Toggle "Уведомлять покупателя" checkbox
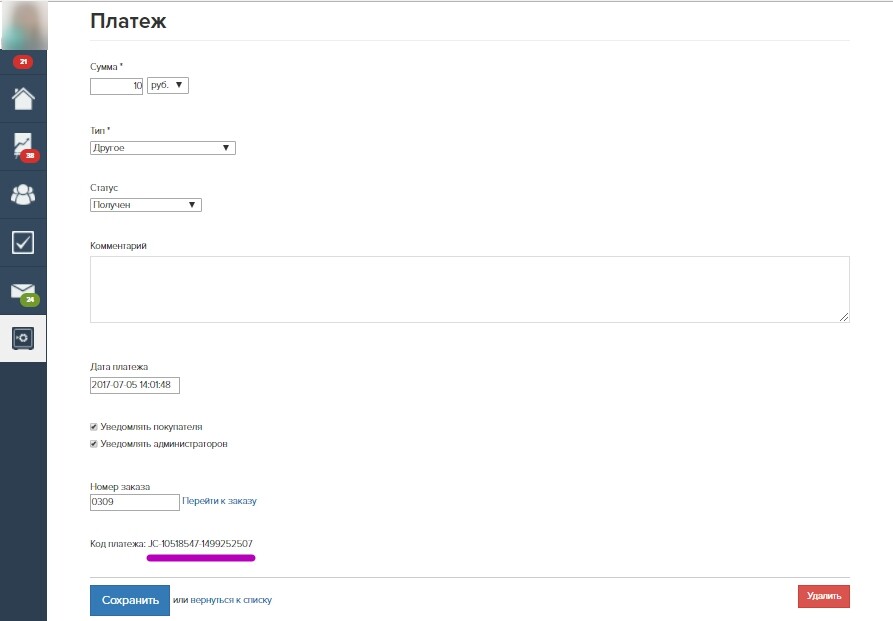The width and height of the screenshot is (893, 621). [x=94, y=427]
